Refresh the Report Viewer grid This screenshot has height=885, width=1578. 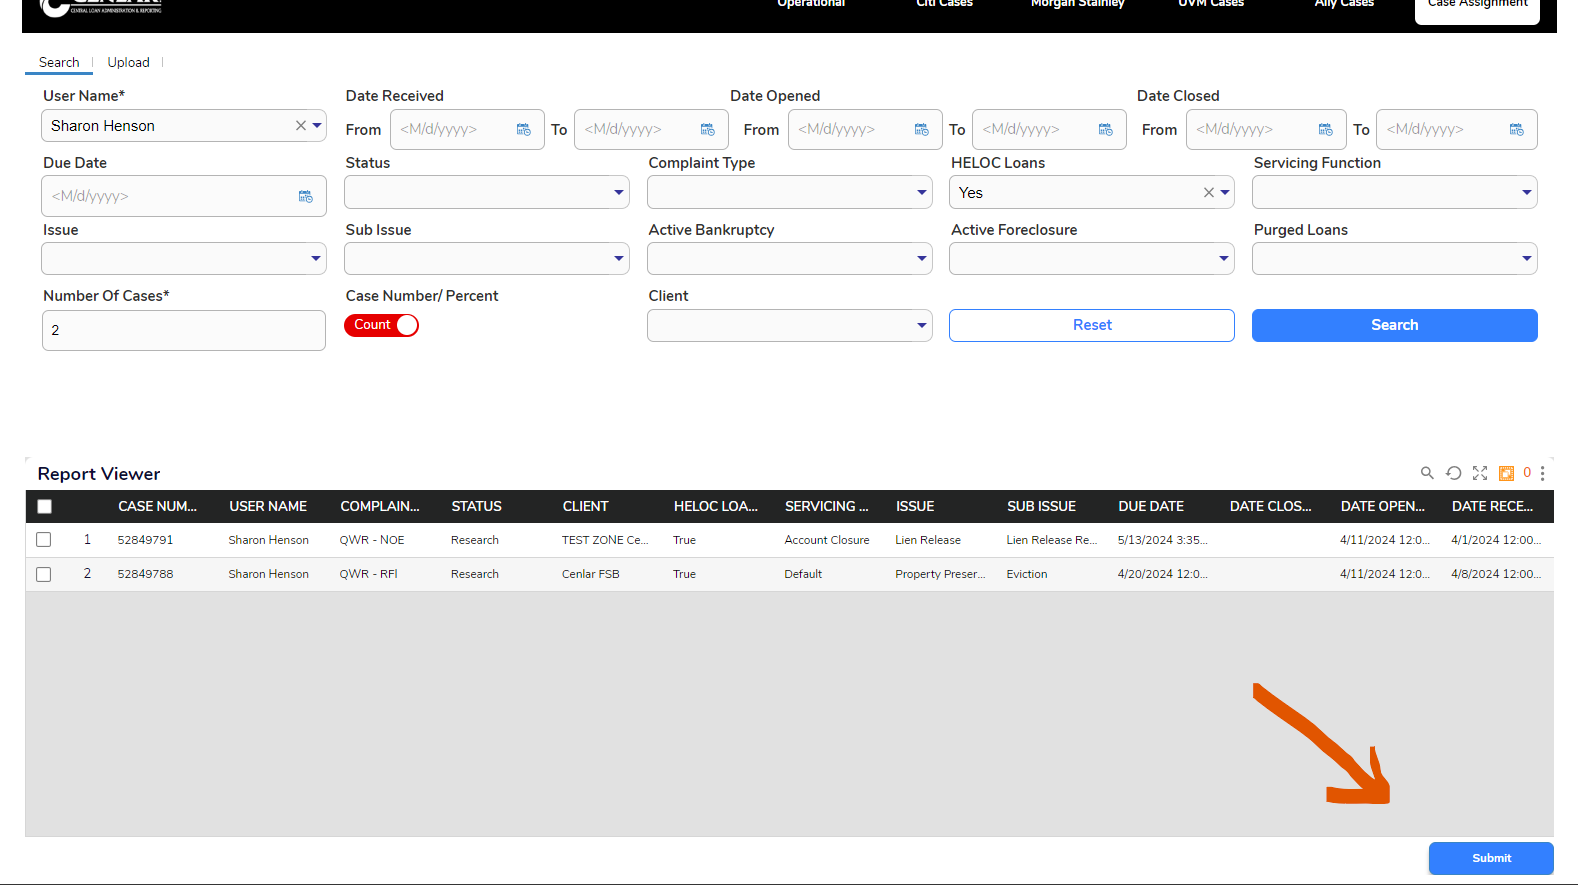1454,473
